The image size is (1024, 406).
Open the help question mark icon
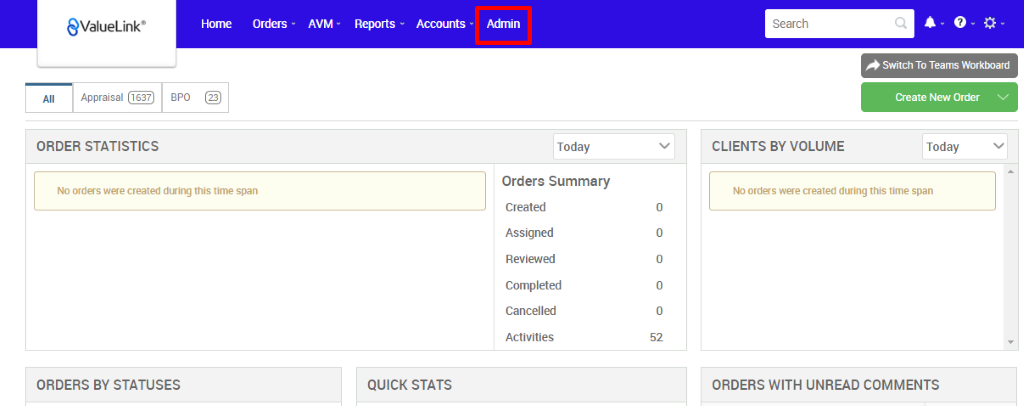pyautogui.click(x=960, y=23)
